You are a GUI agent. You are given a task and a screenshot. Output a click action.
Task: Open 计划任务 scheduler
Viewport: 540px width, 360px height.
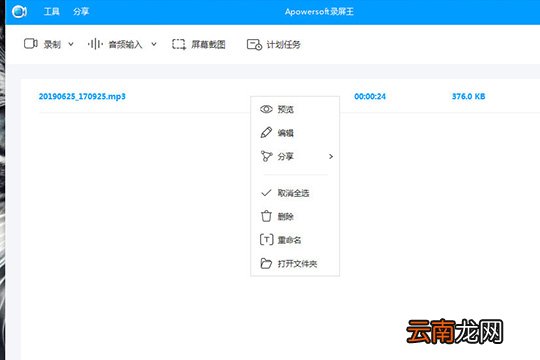(x=283, y=44)
